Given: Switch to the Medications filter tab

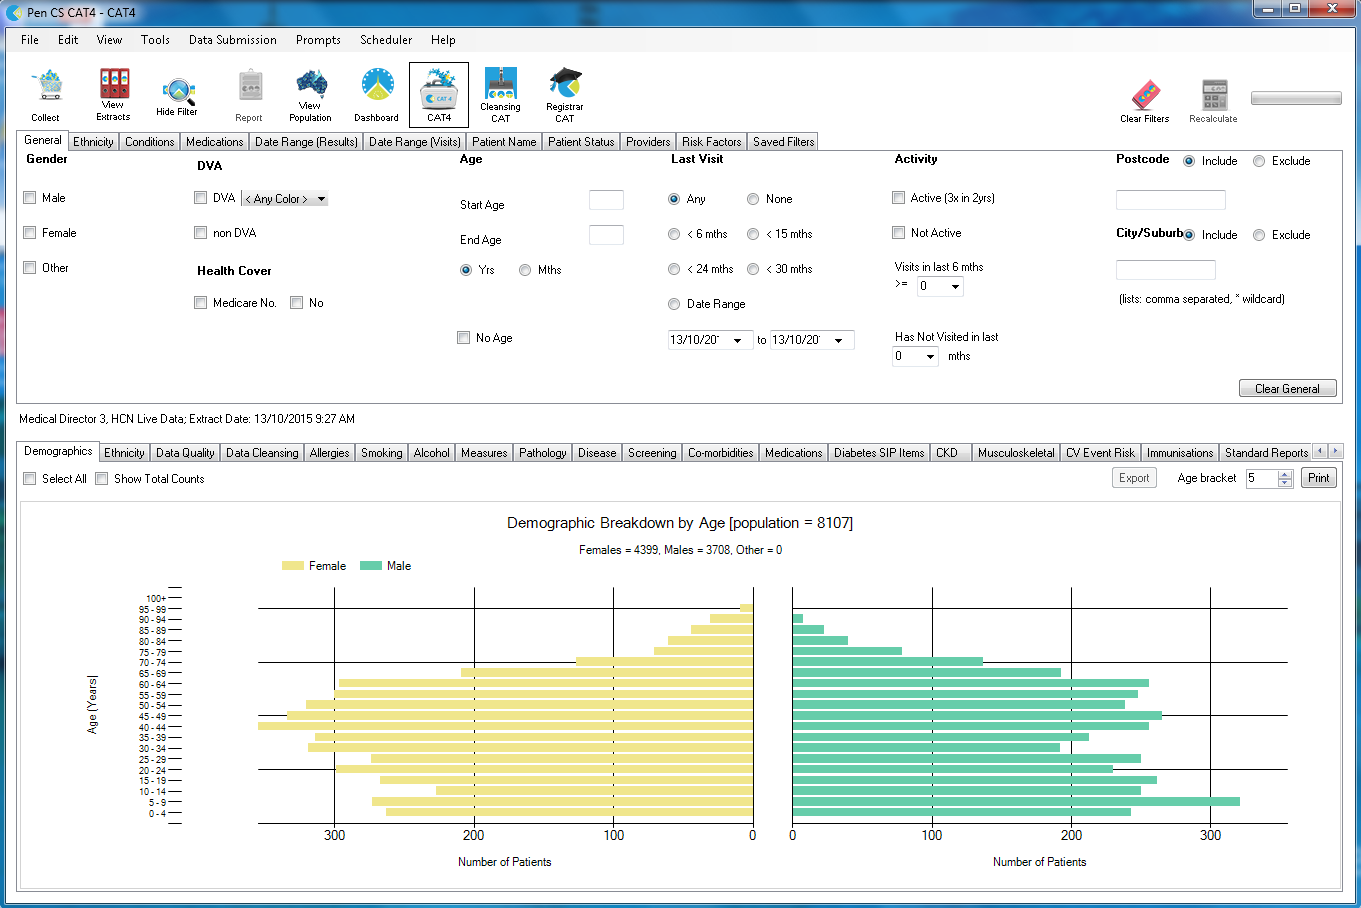Looking at the screenshot, I should (x=215, y=142).
